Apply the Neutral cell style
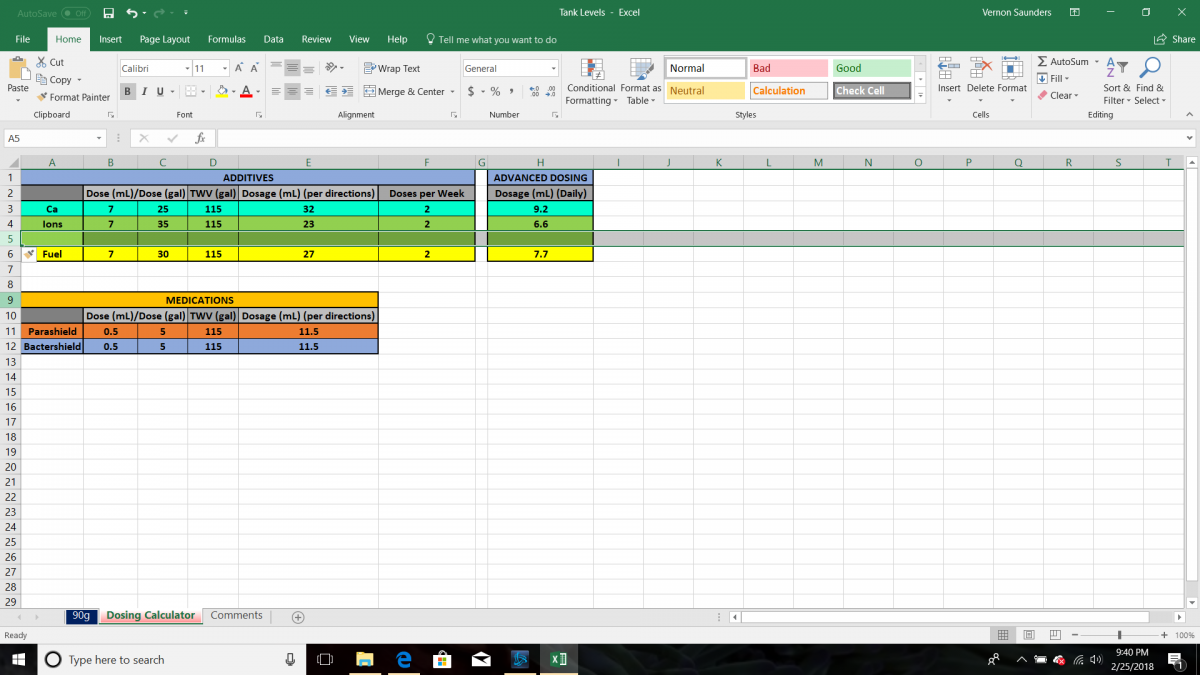The height and width of the screenshot is (675, 1200). click(706, 90)
